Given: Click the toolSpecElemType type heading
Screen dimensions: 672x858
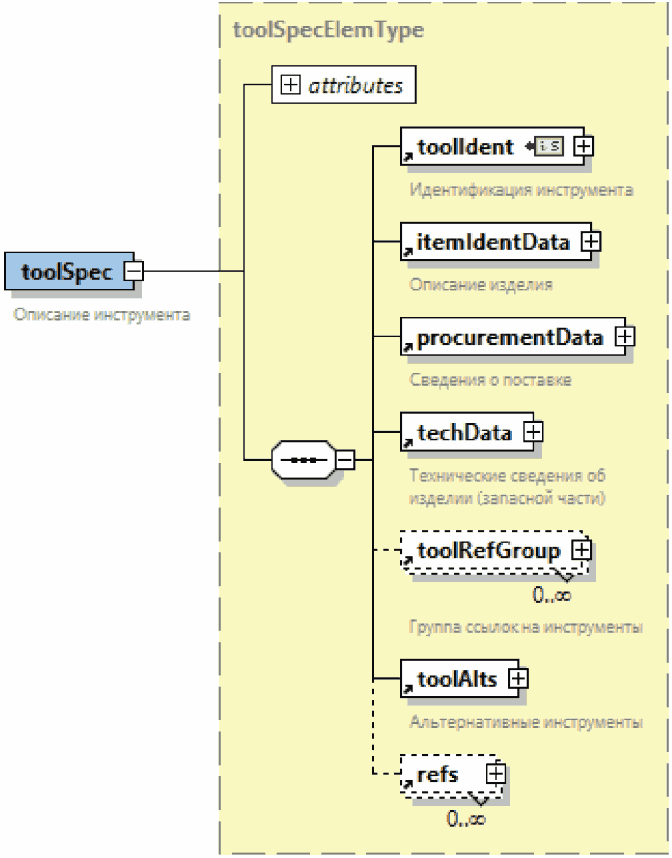Looking at the screenshot, I should [327, 30].
